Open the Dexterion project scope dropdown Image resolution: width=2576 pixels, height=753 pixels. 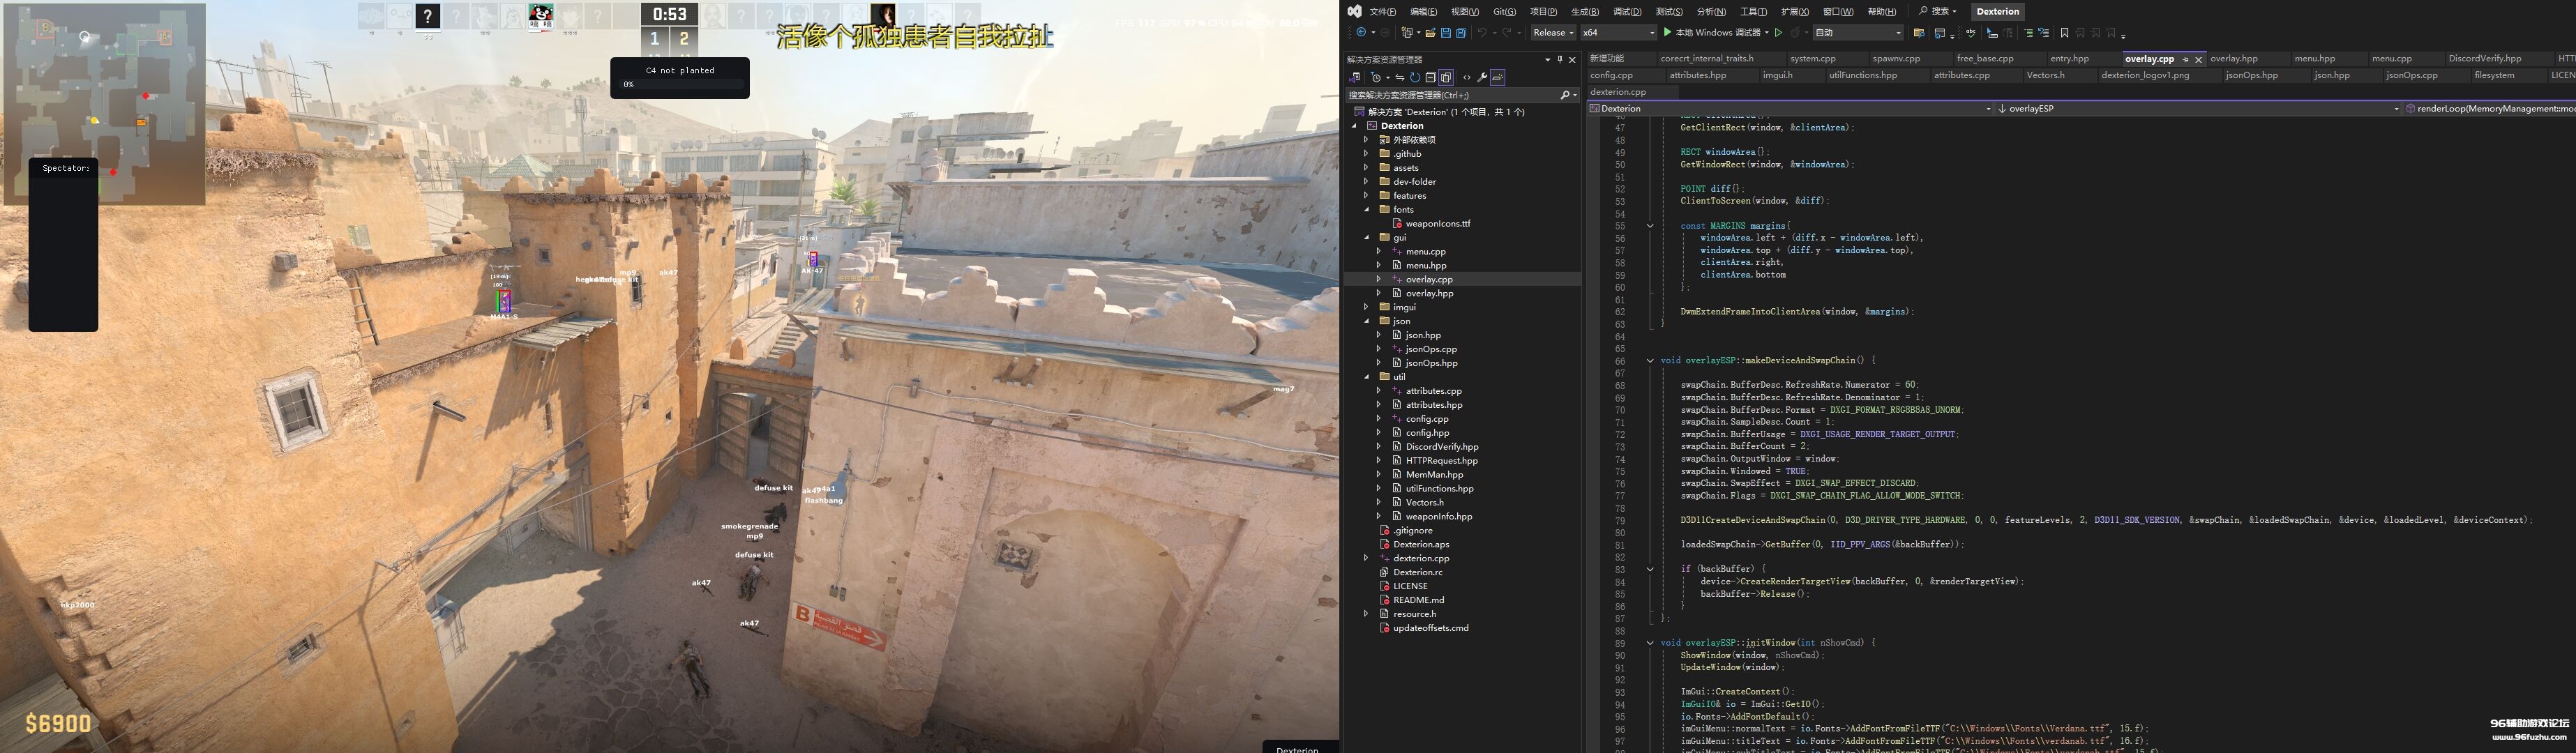[1791, 108]
